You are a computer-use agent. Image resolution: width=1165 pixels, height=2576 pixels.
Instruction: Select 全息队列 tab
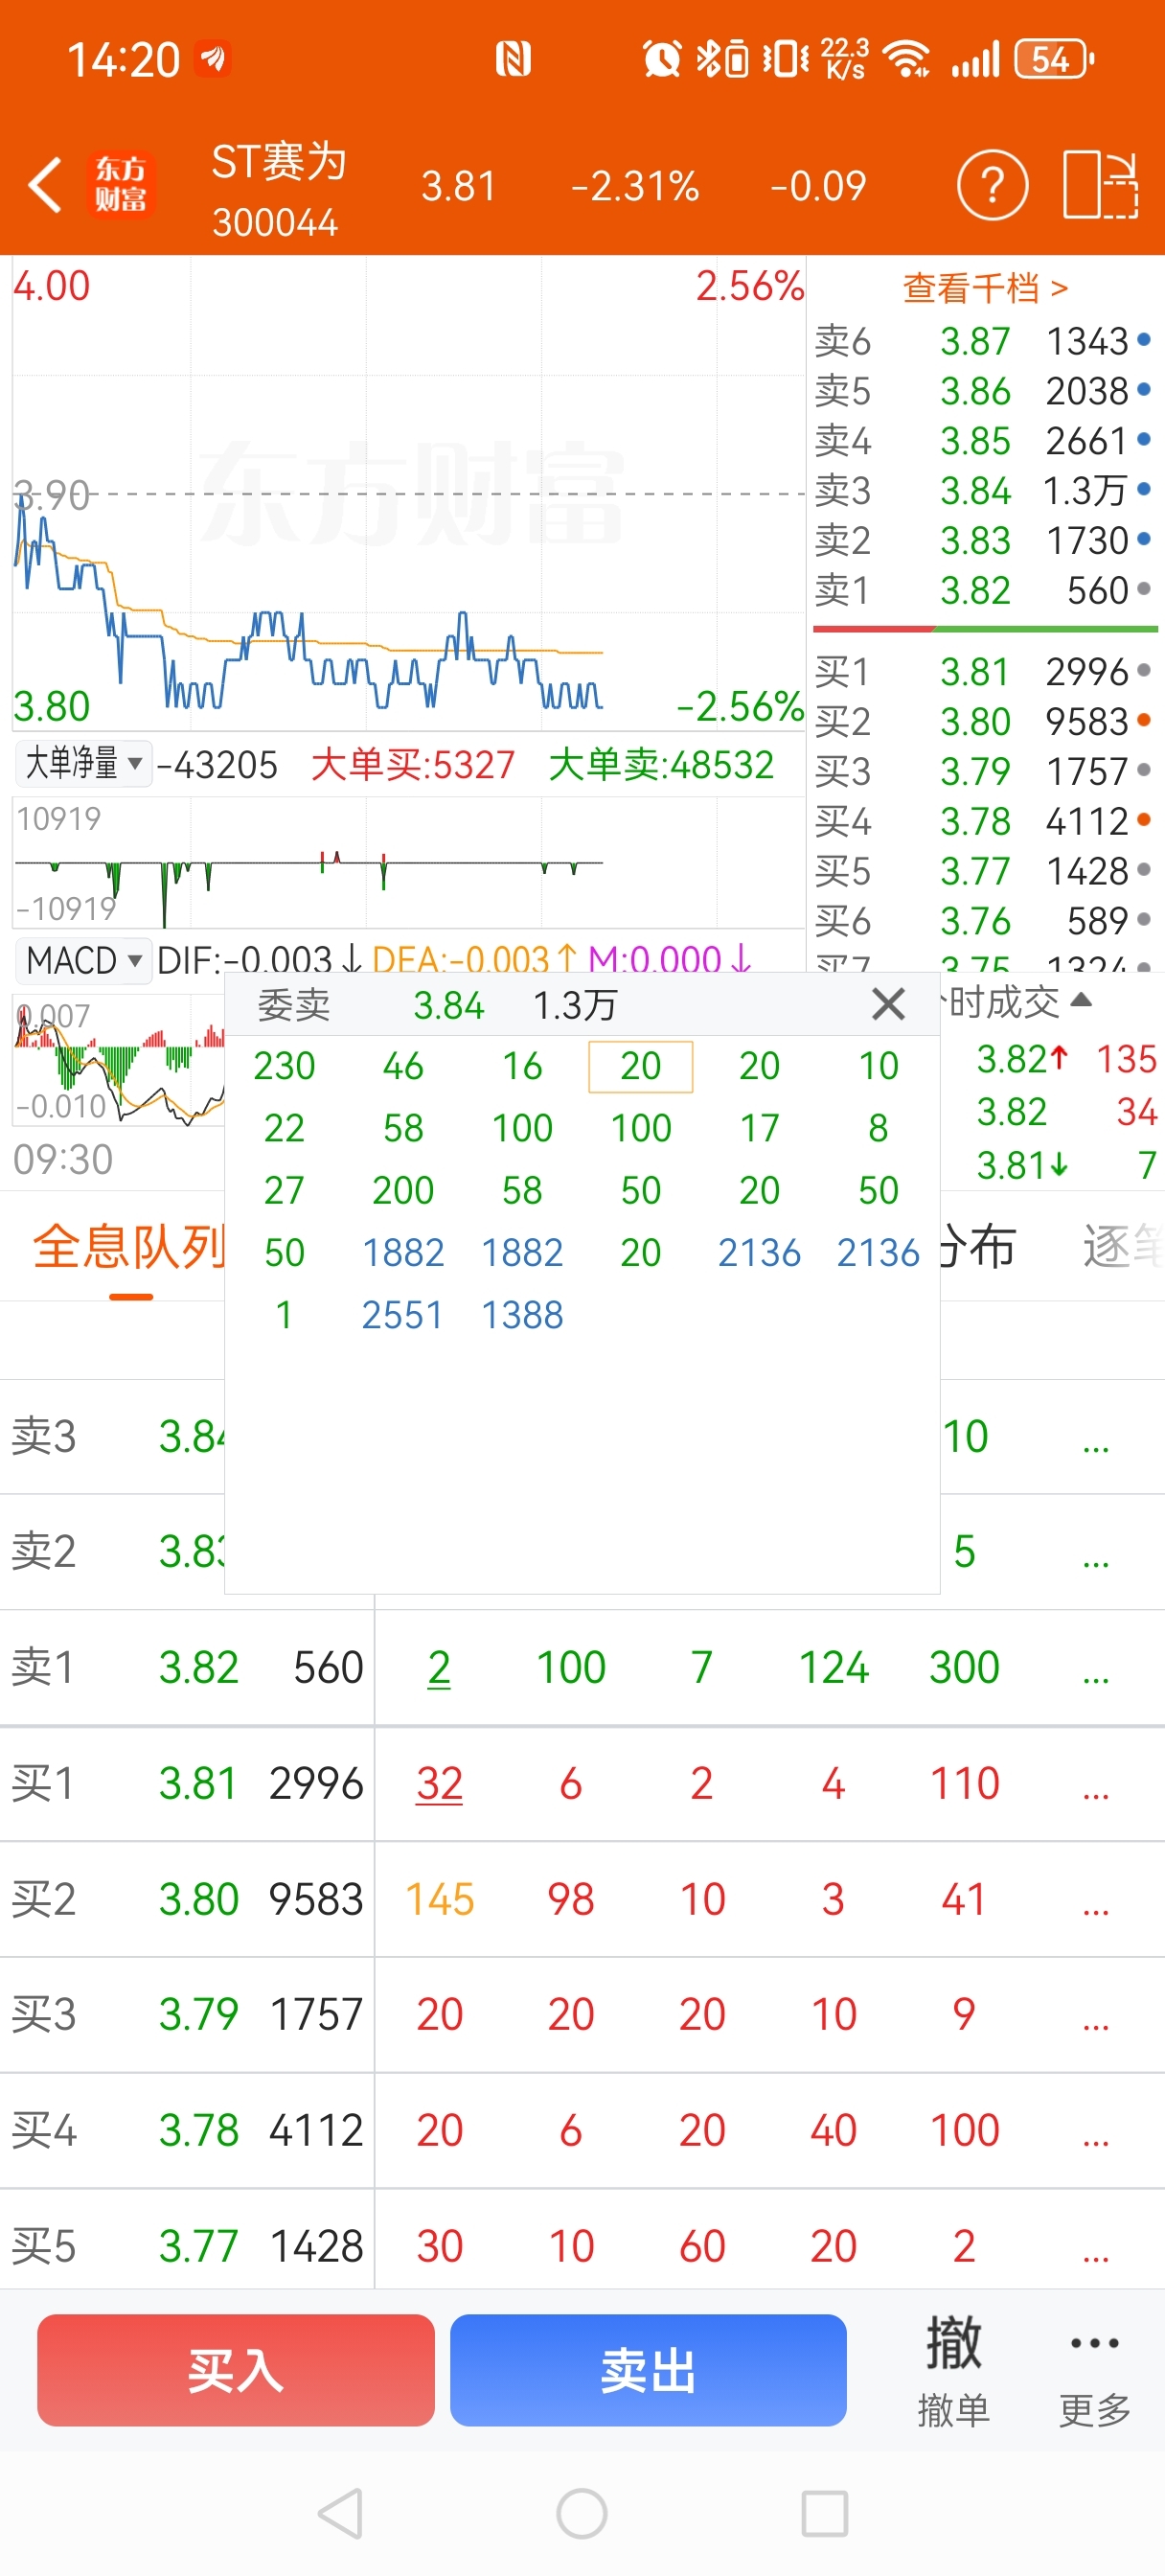[x=130, y=1247]
